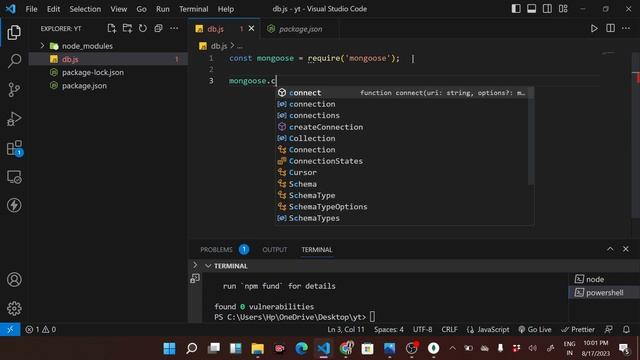
Task: Open the Extensions view
Action: click(x=14, y=148)
